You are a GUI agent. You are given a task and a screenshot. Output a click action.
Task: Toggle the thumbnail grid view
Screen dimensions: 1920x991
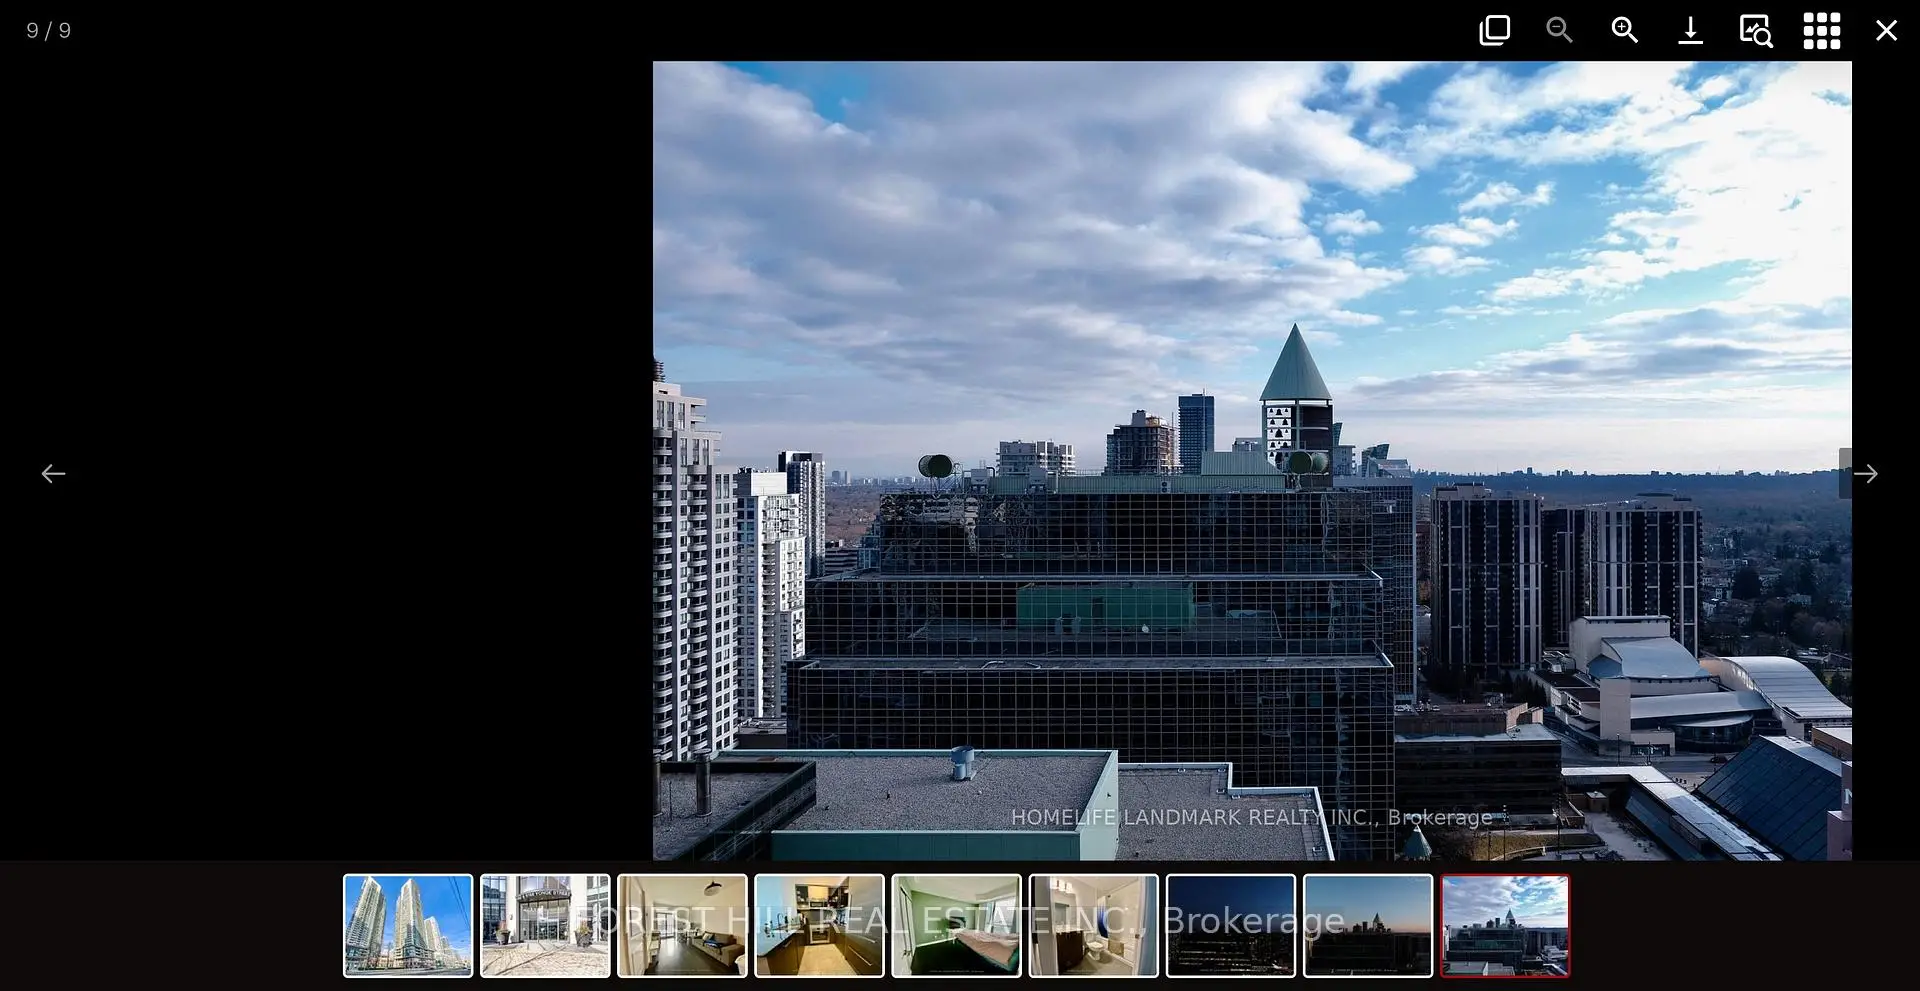point(1821,30)
